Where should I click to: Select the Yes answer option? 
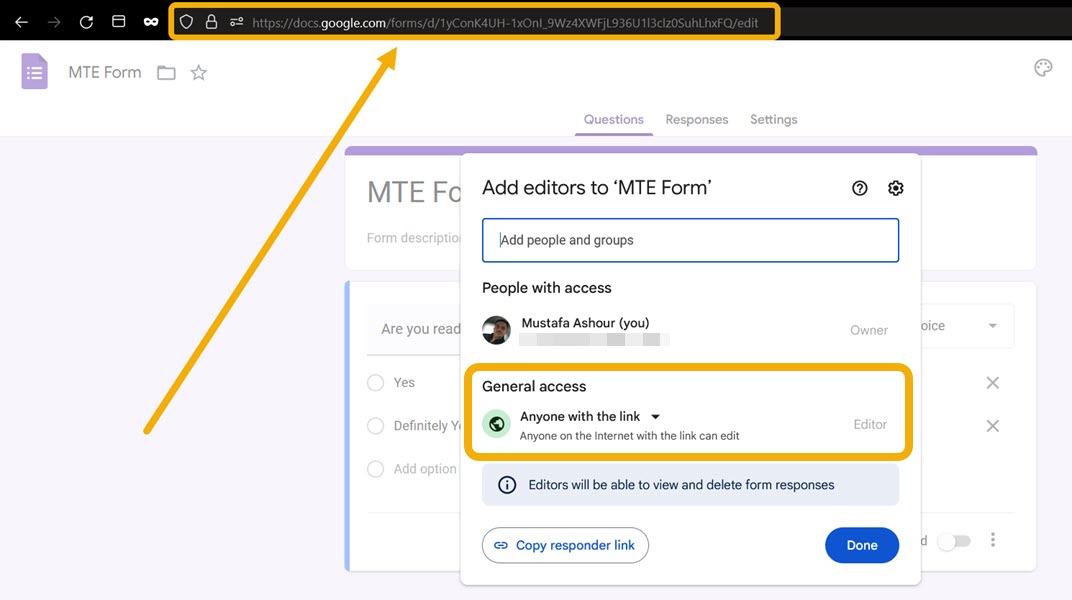point(375,382)
